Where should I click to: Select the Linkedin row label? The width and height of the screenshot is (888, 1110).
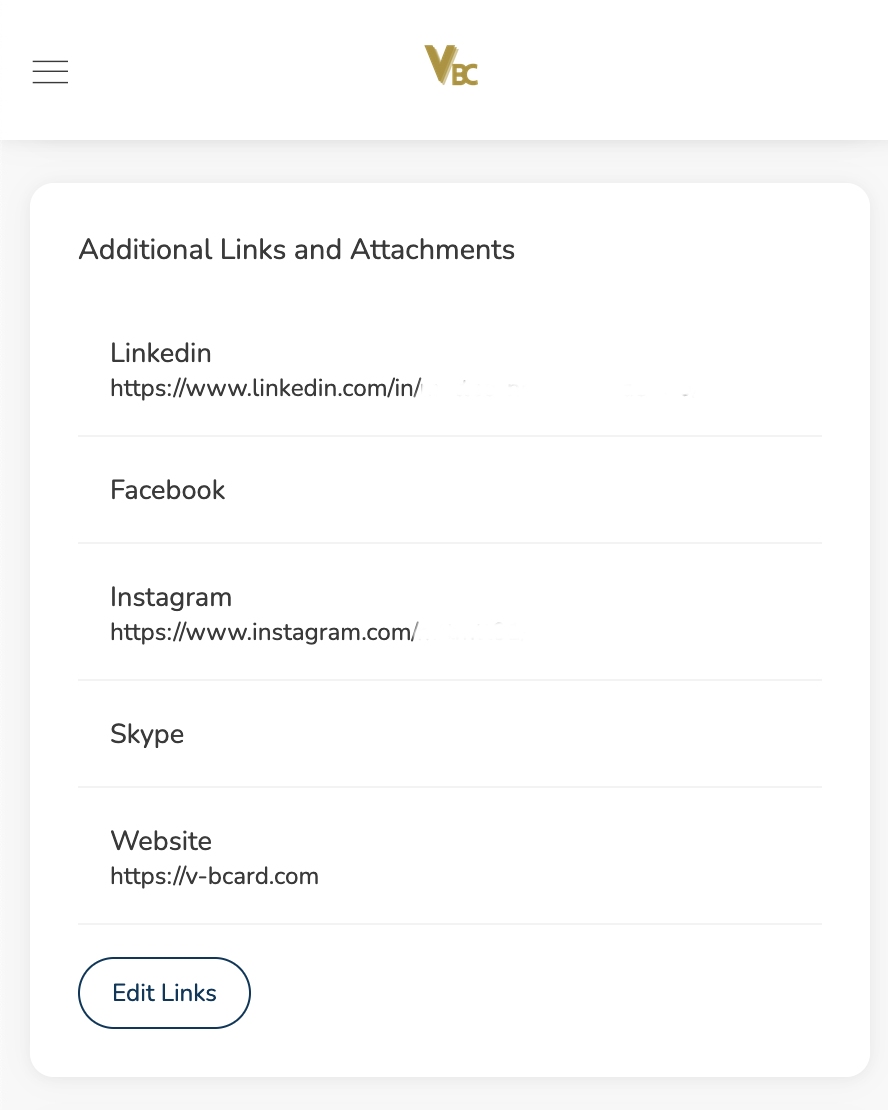pos(161,353)
